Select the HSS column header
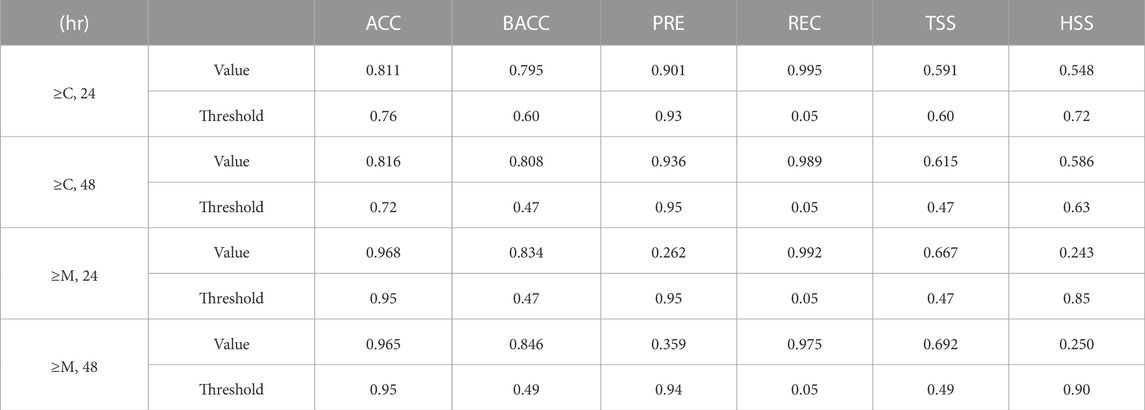This screenshot has height=410, width=1145. pyautogui.click(x=1077, y=24)
